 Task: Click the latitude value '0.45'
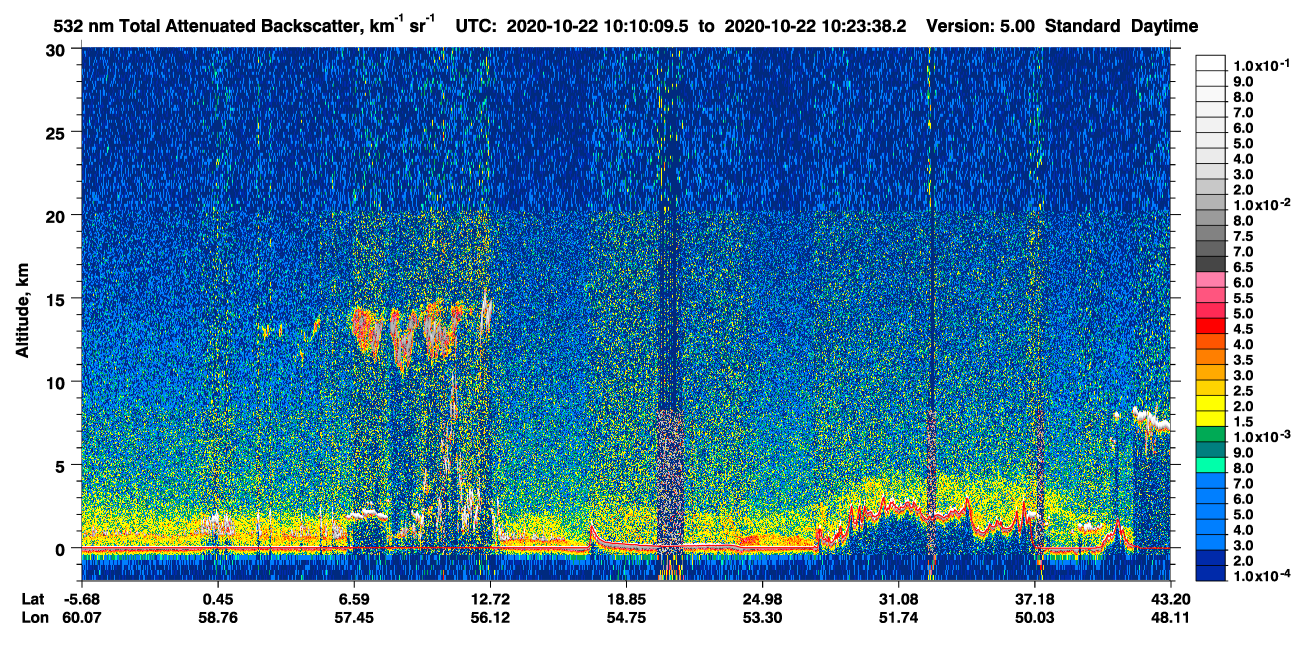click(x=218, y=599)
